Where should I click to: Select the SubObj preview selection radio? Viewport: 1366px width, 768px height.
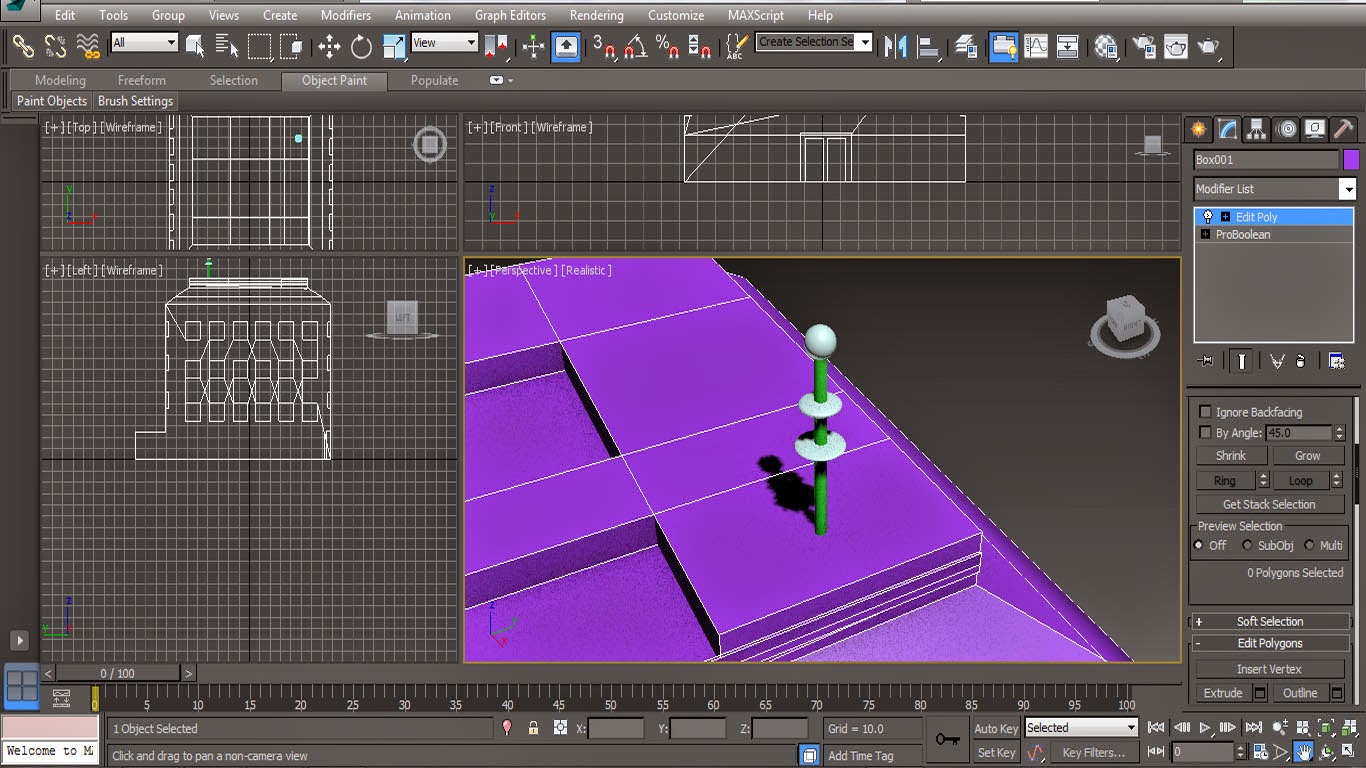coord(1247,545)
